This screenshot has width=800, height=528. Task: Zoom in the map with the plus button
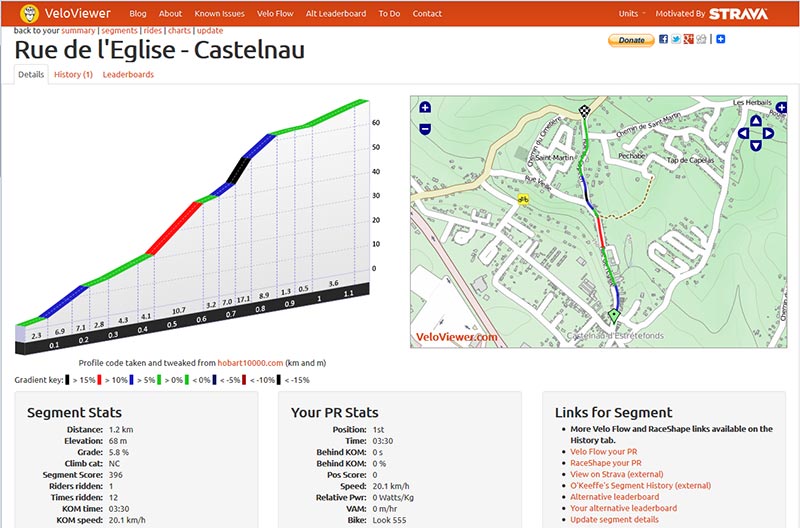pyautogui.click(x=425, y=107)
